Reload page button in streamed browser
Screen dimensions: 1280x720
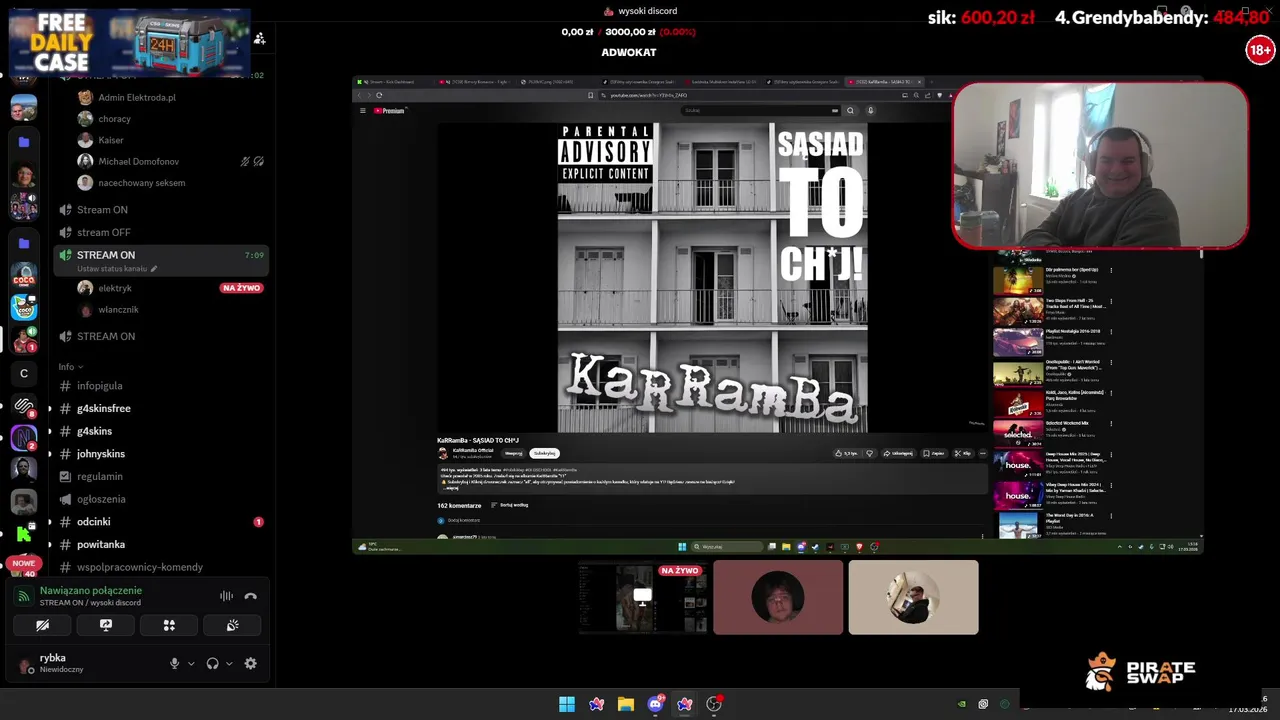pyautogui.click(x=379, y=95)
